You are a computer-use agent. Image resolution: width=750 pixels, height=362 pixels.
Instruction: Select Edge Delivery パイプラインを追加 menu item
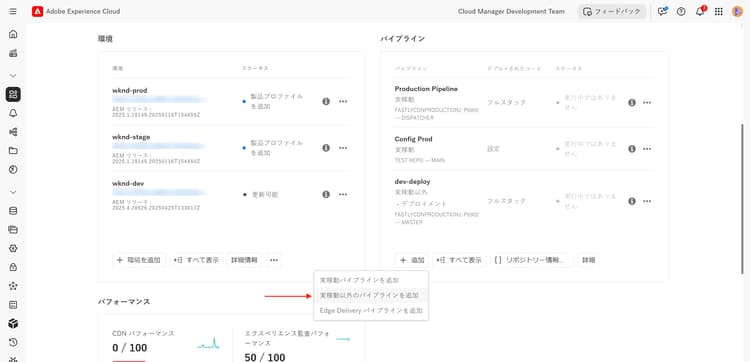click(x=371, y=311)
